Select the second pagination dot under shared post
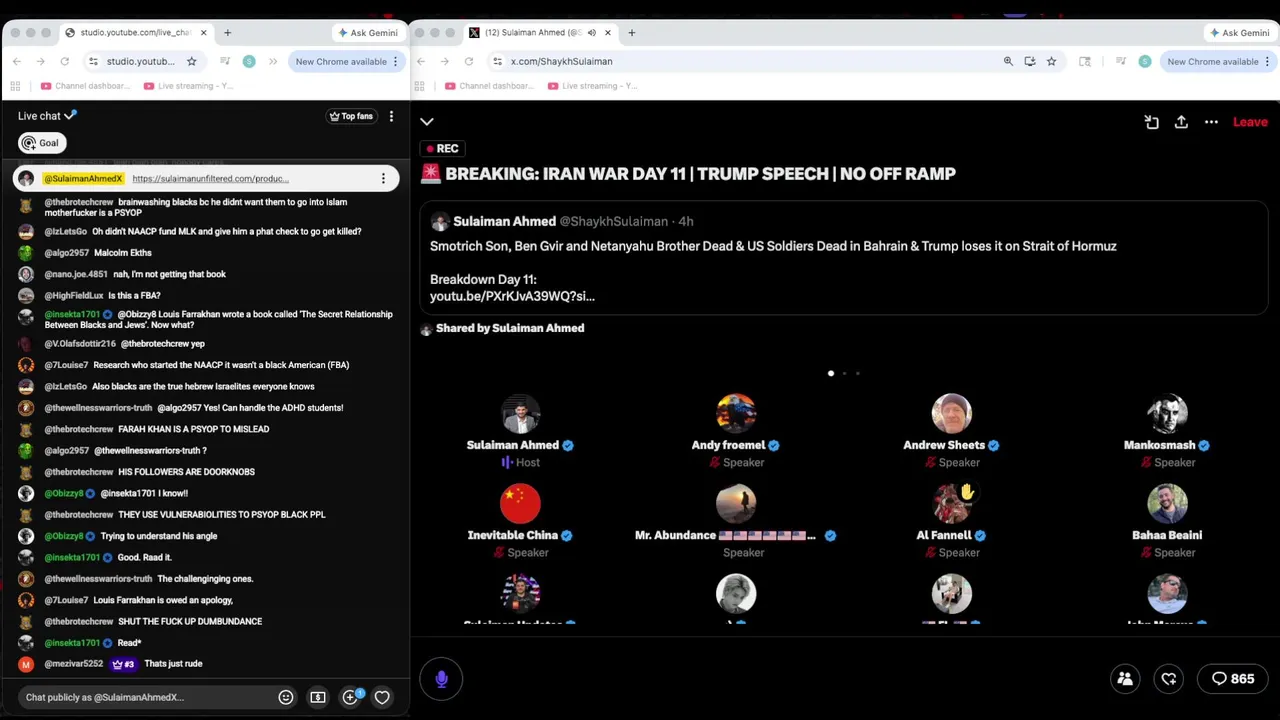This screenshot has width=1280, height=720. 844,373
